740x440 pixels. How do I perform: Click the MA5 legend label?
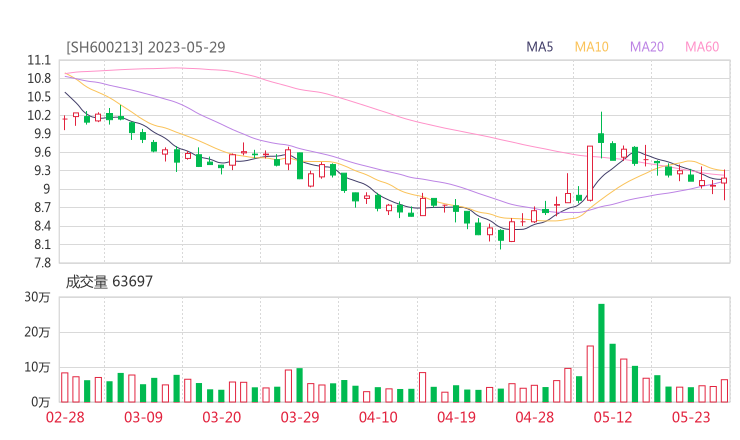539,47
